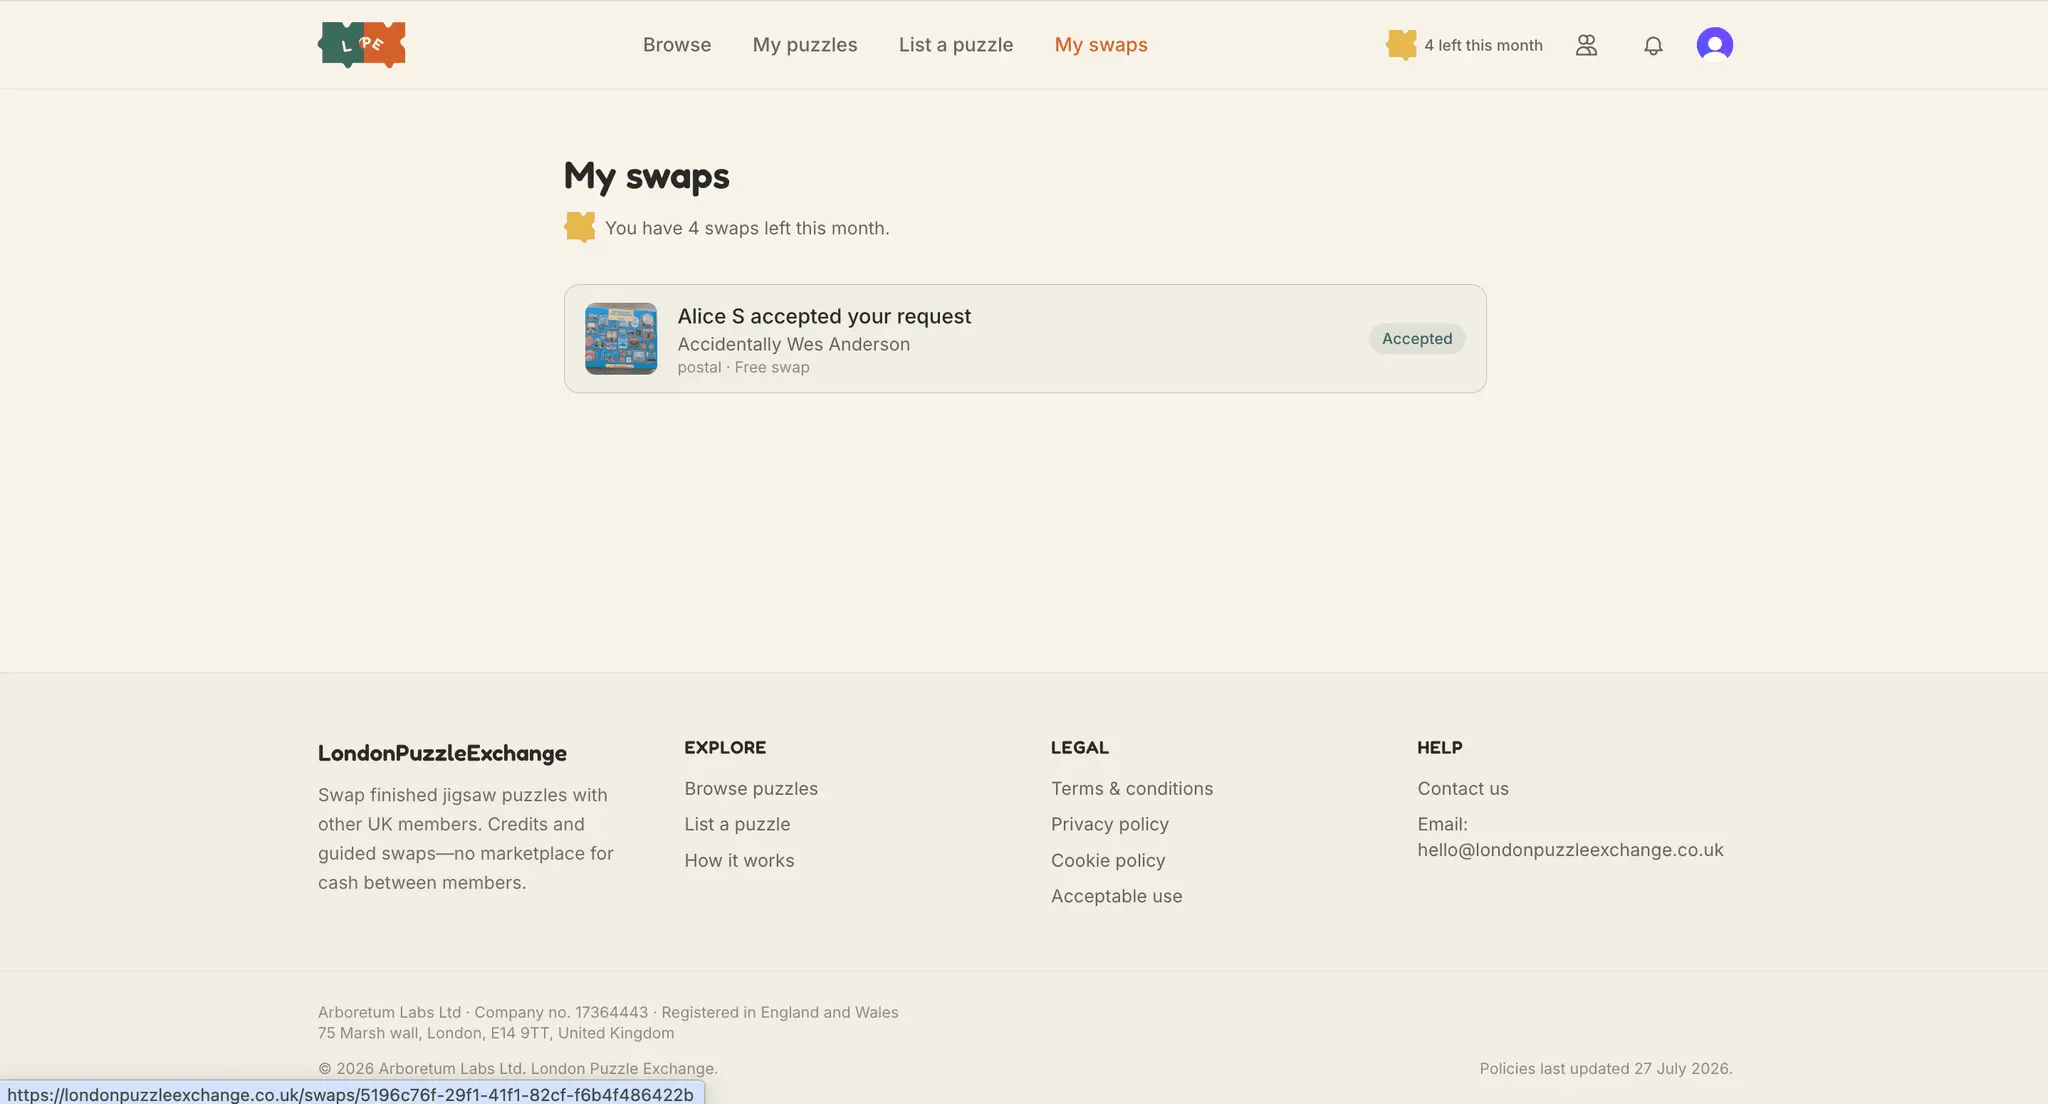Click the 'You have 4 swaps left' message
Viewport: 2048px width, 1104px height.
(x=747, y=228)
